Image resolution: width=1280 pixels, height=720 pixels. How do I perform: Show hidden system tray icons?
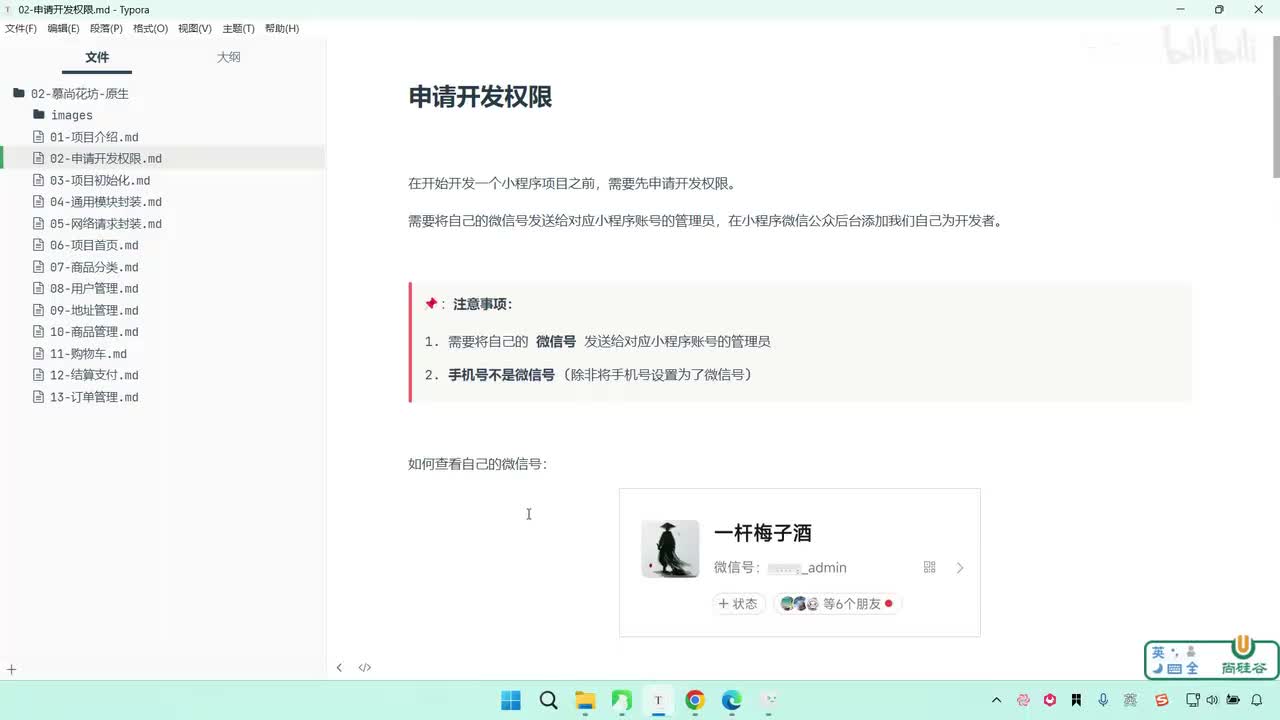coord(996,700)
